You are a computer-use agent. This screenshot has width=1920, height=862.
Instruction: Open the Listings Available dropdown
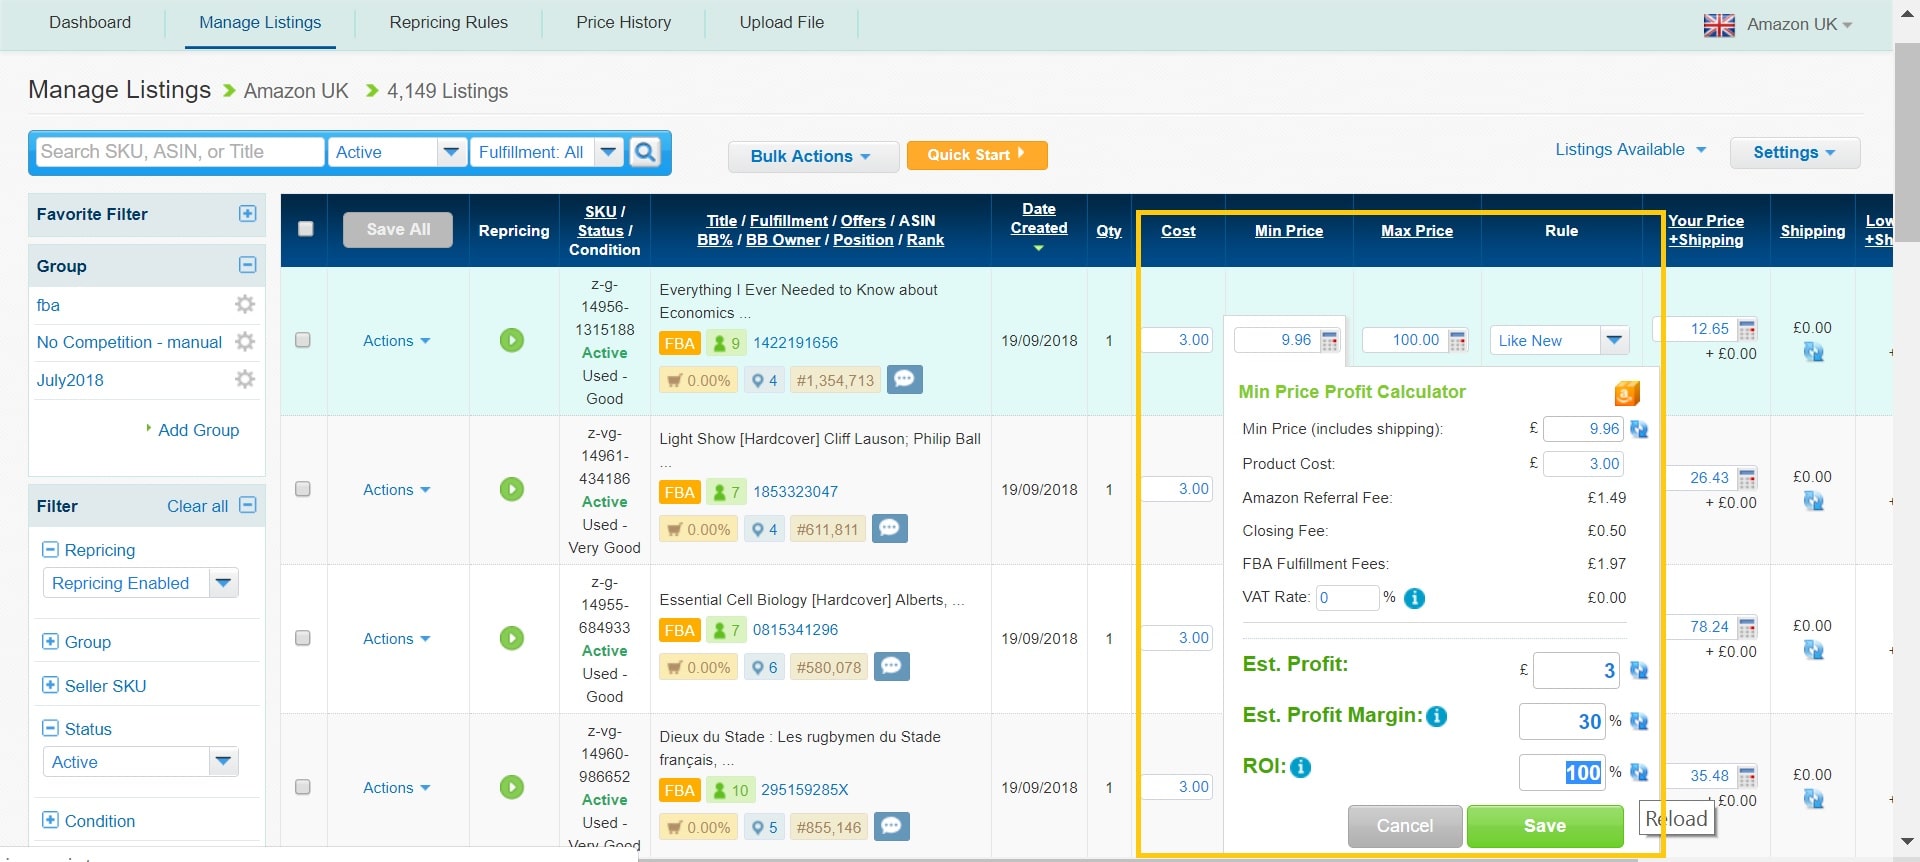pos(1630,150)
